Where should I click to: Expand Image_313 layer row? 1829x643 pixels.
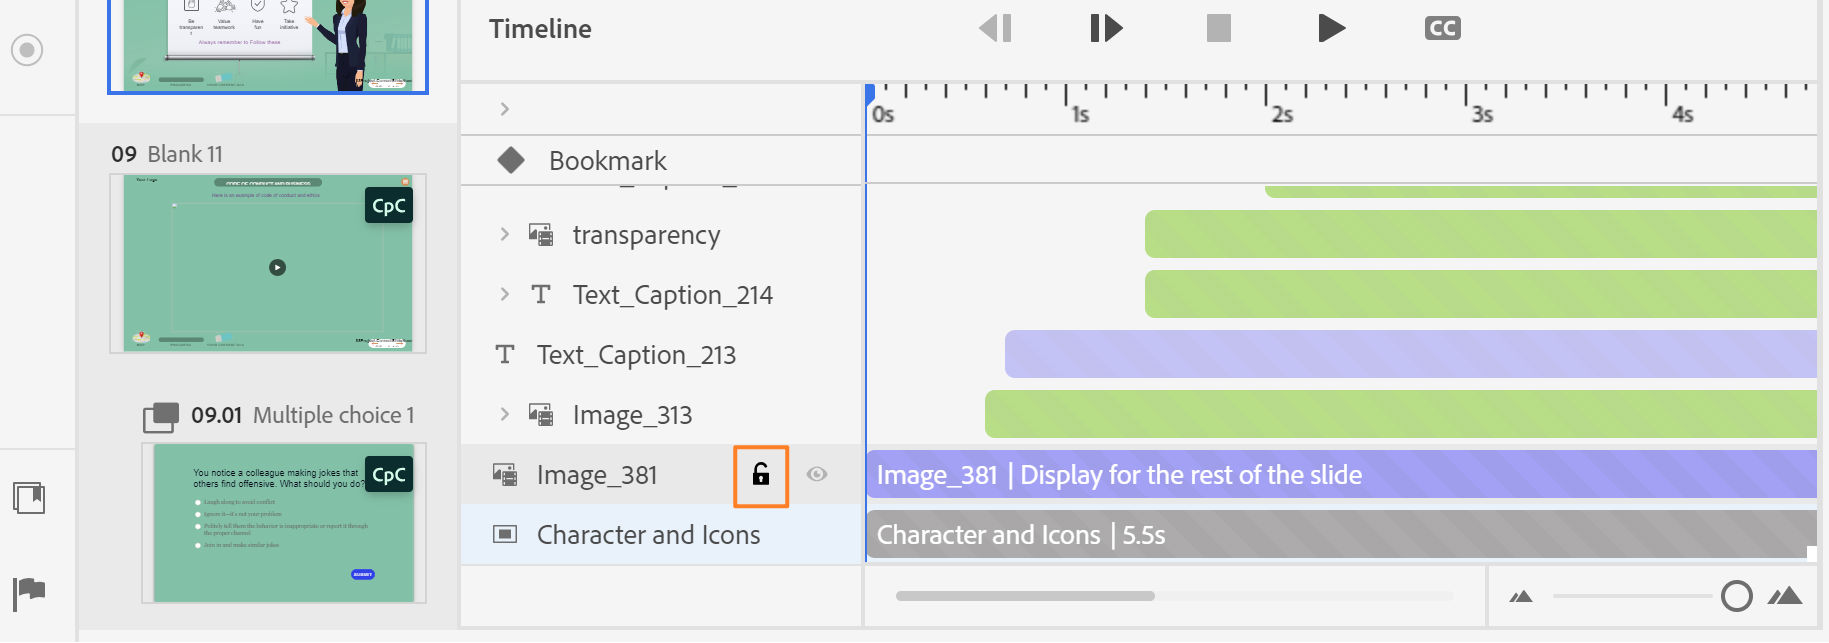click(x=505, y=414)
